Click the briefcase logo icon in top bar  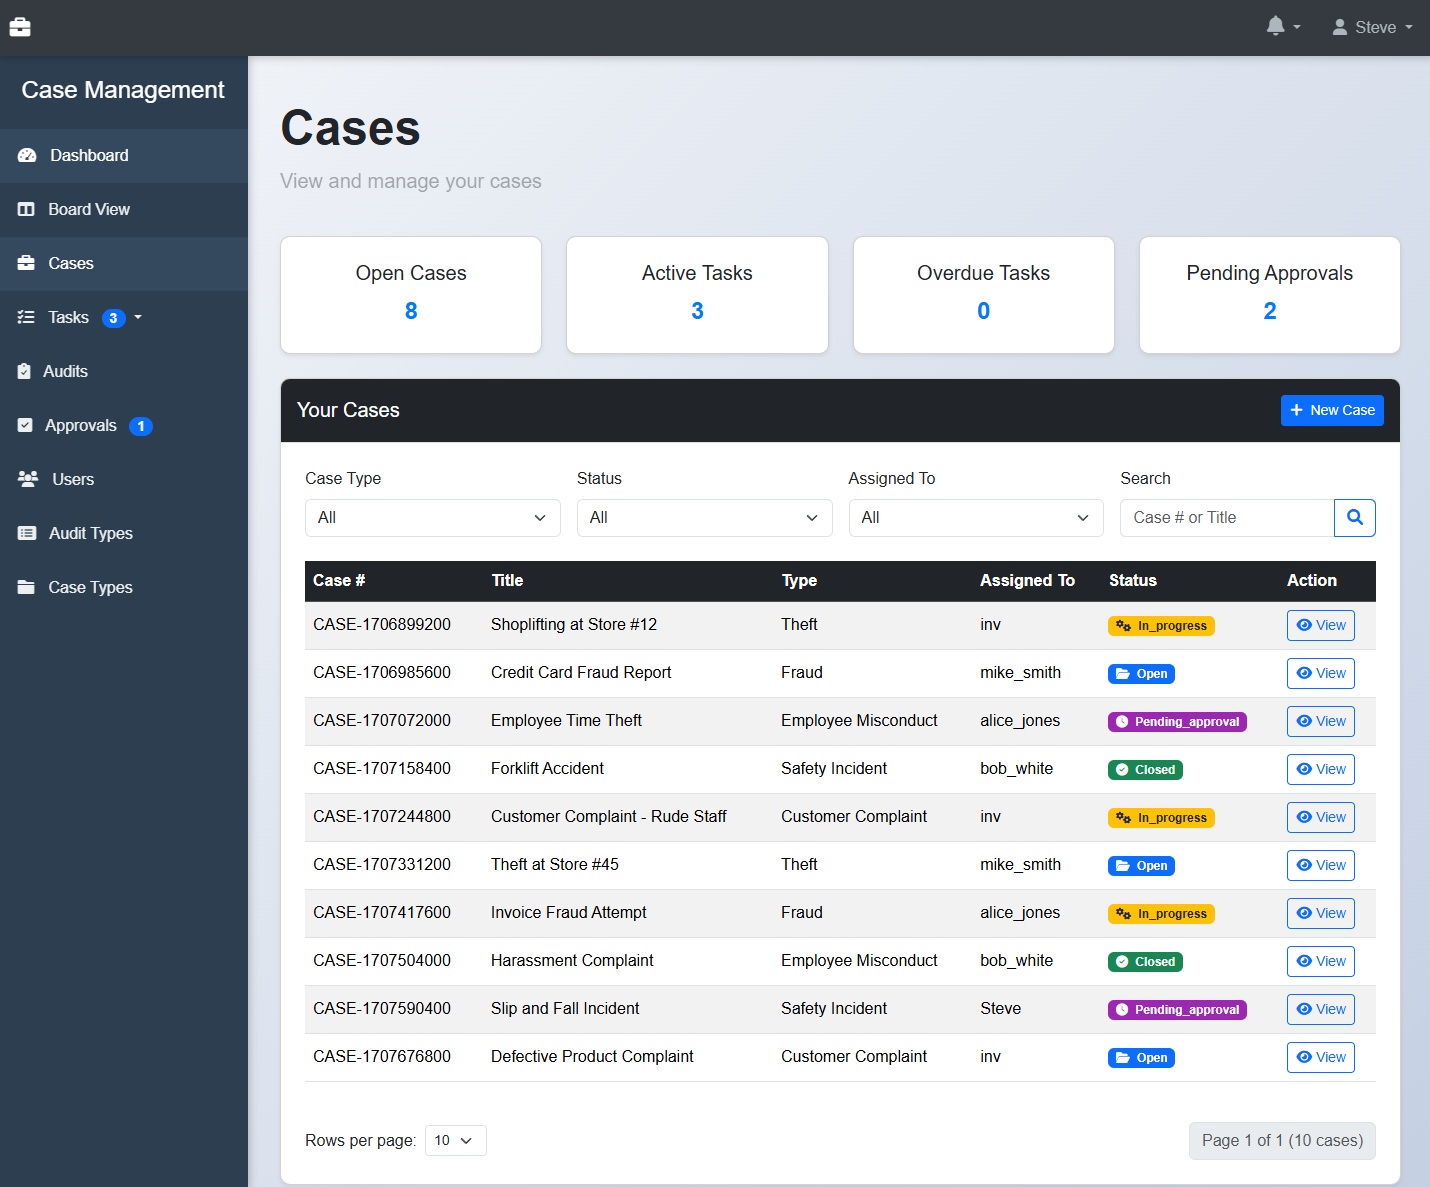point(20,27)
